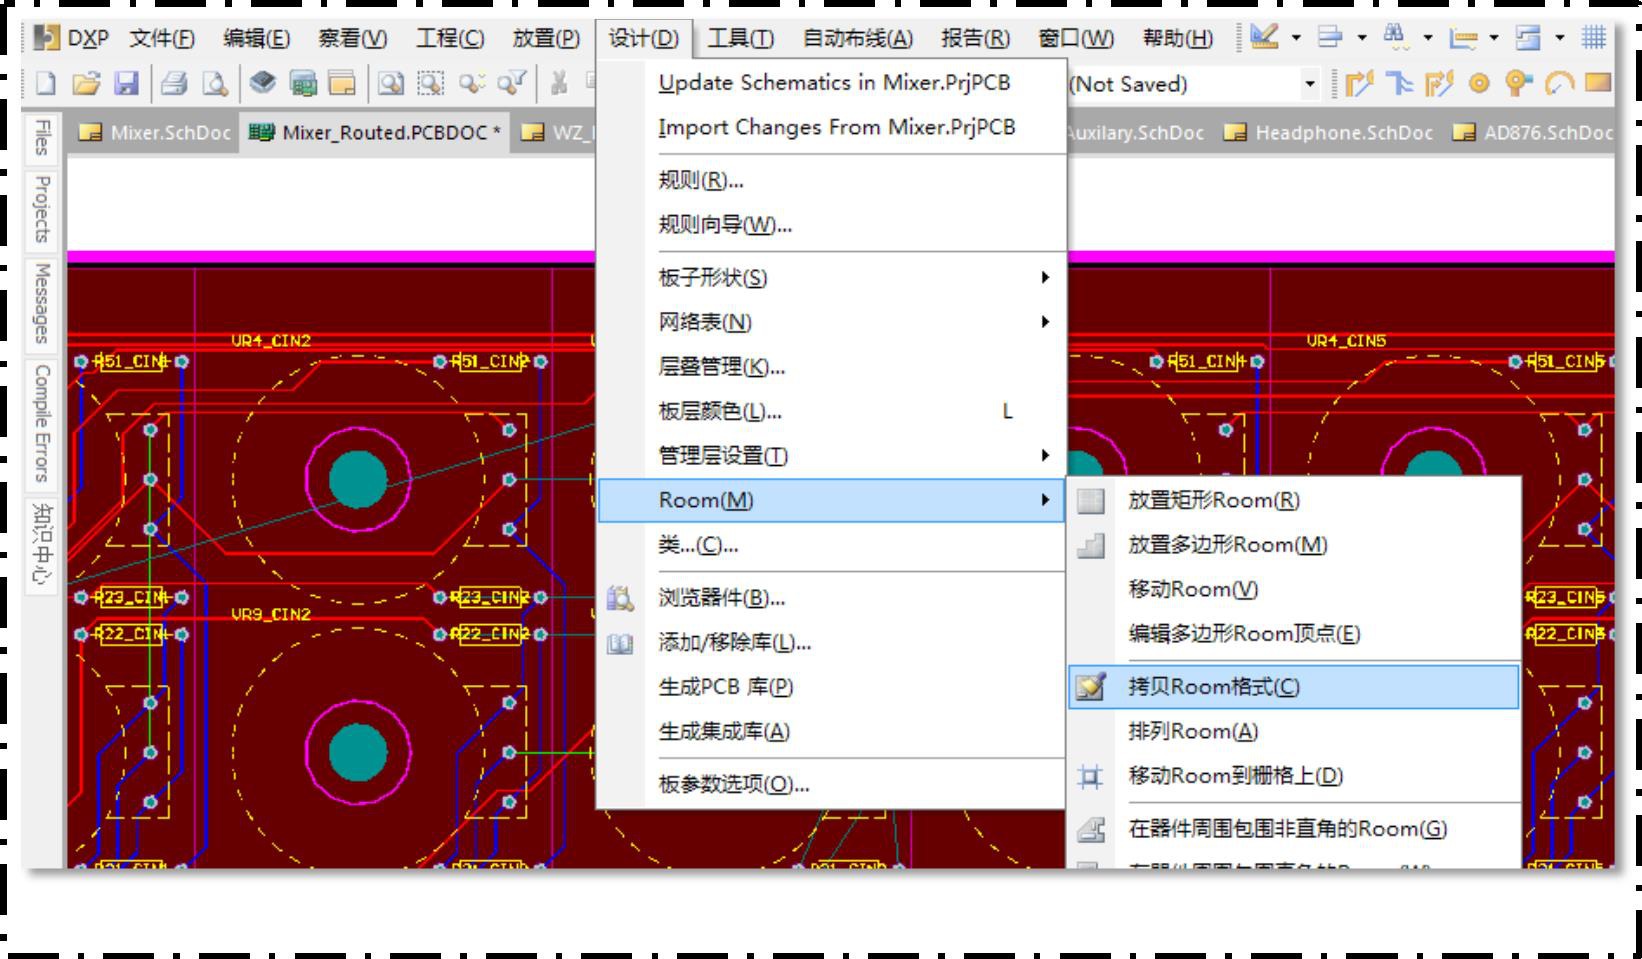The height and width of the screenshot is (959, 1642).
Task: Select the interactive routing tool icon
Action: (x=1359, y=84)
